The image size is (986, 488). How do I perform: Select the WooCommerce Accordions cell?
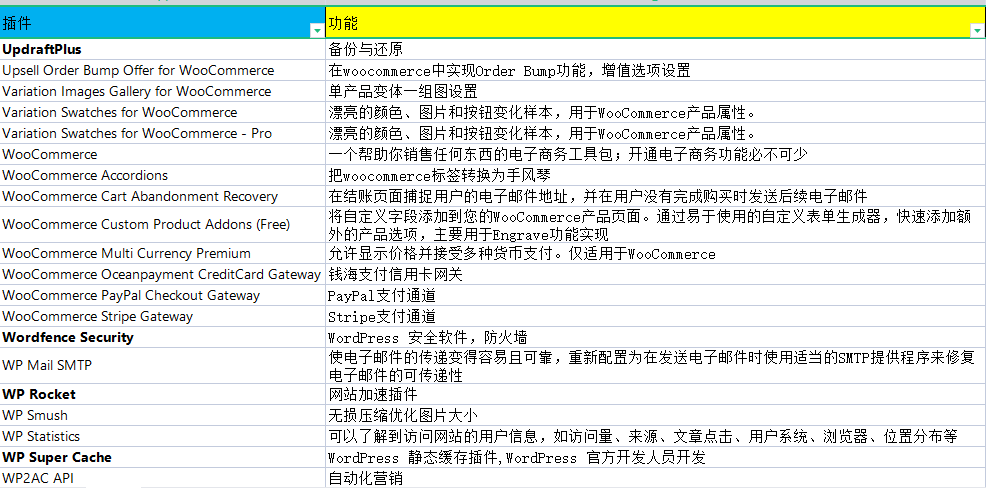pyautogui.click(x=162, y=175)
